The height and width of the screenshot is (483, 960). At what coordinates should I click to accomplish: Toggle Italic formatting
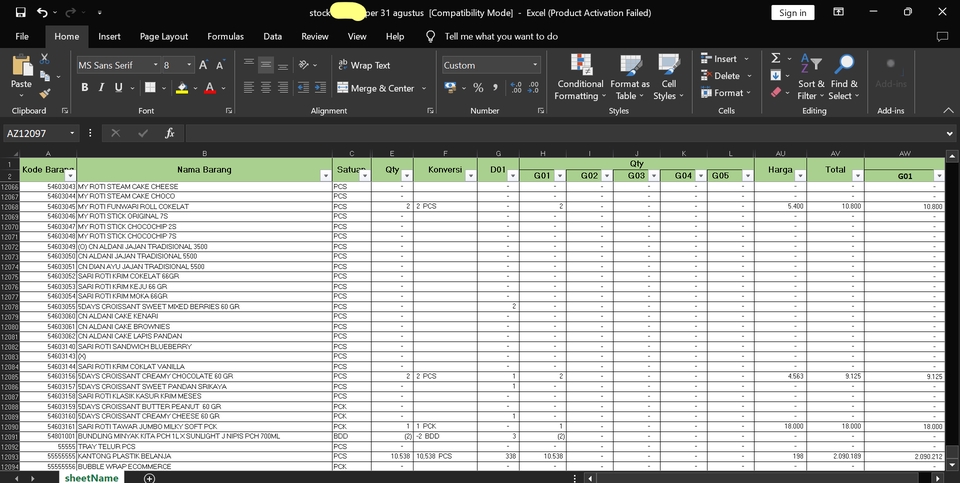[101, 88]
